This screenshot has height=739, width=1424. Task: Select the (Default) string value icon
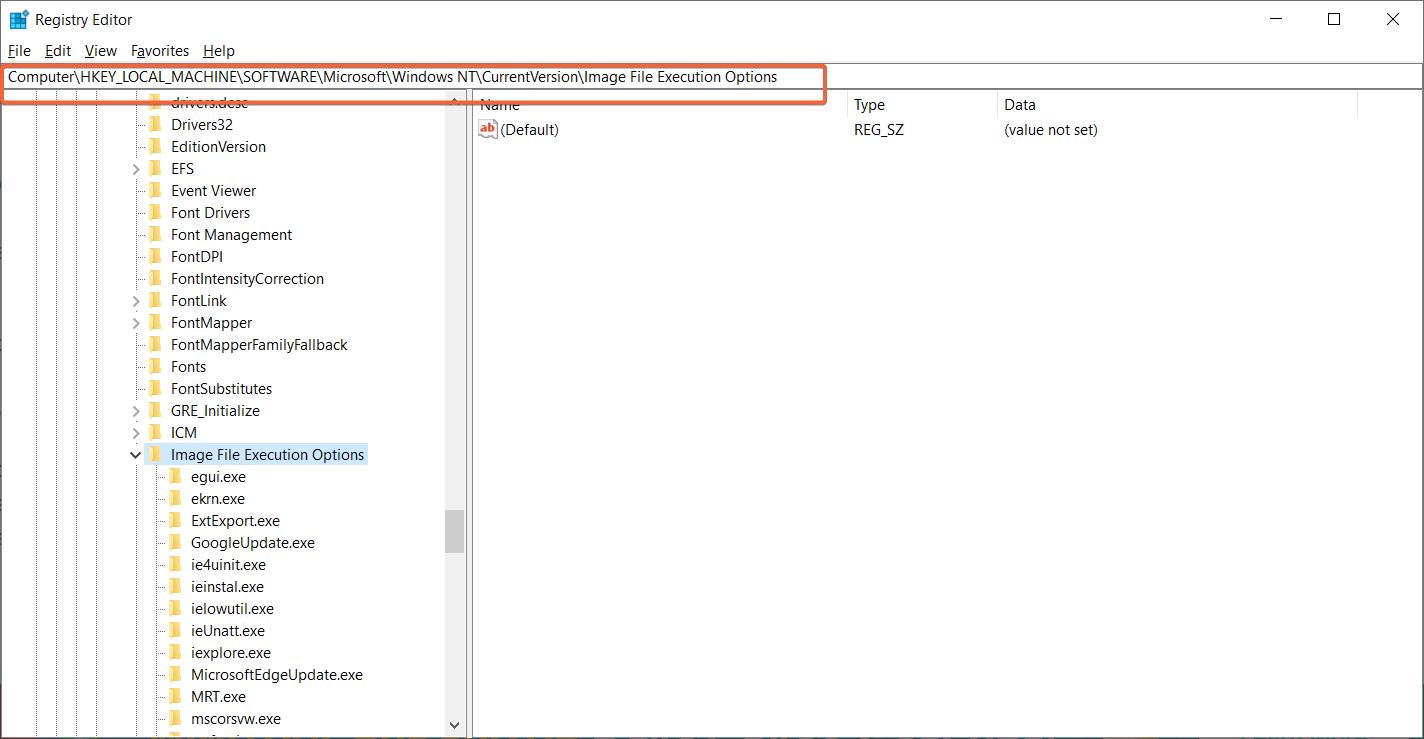click(488, 129)
